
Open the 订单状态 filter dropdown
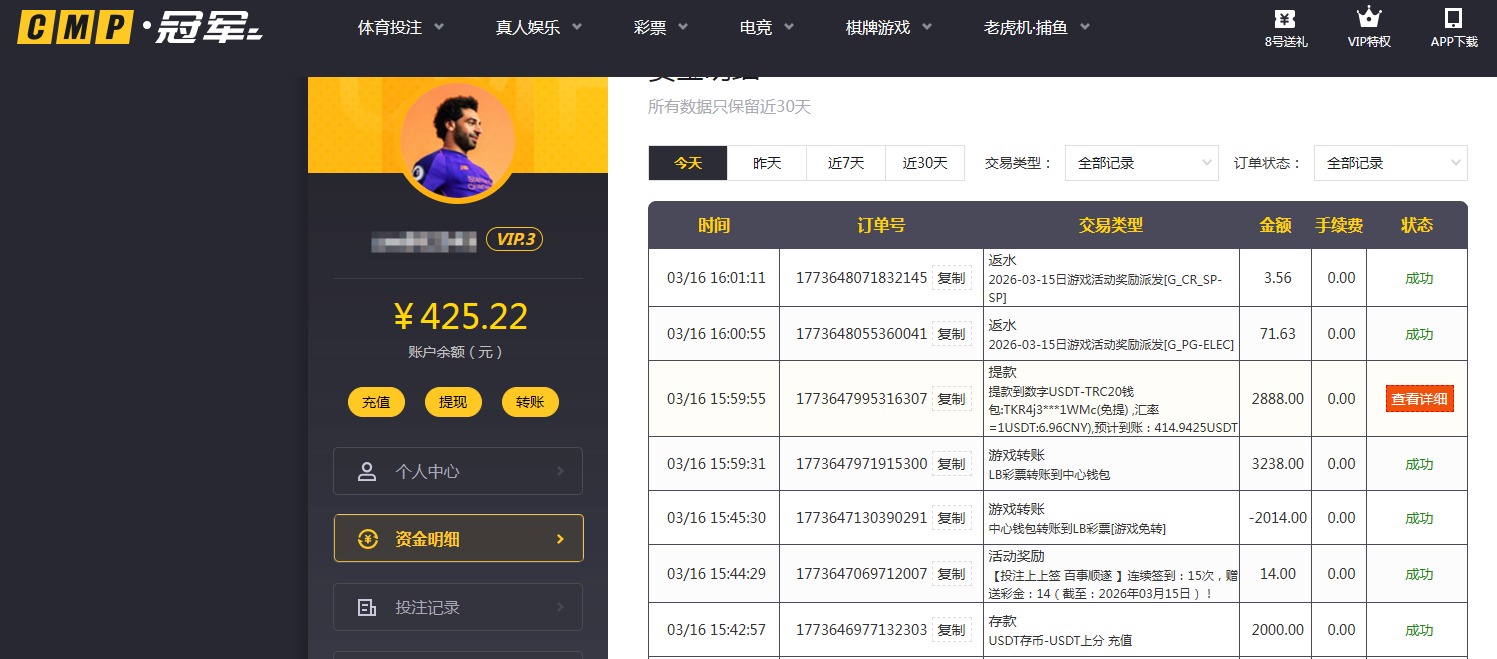(1390, 162)
